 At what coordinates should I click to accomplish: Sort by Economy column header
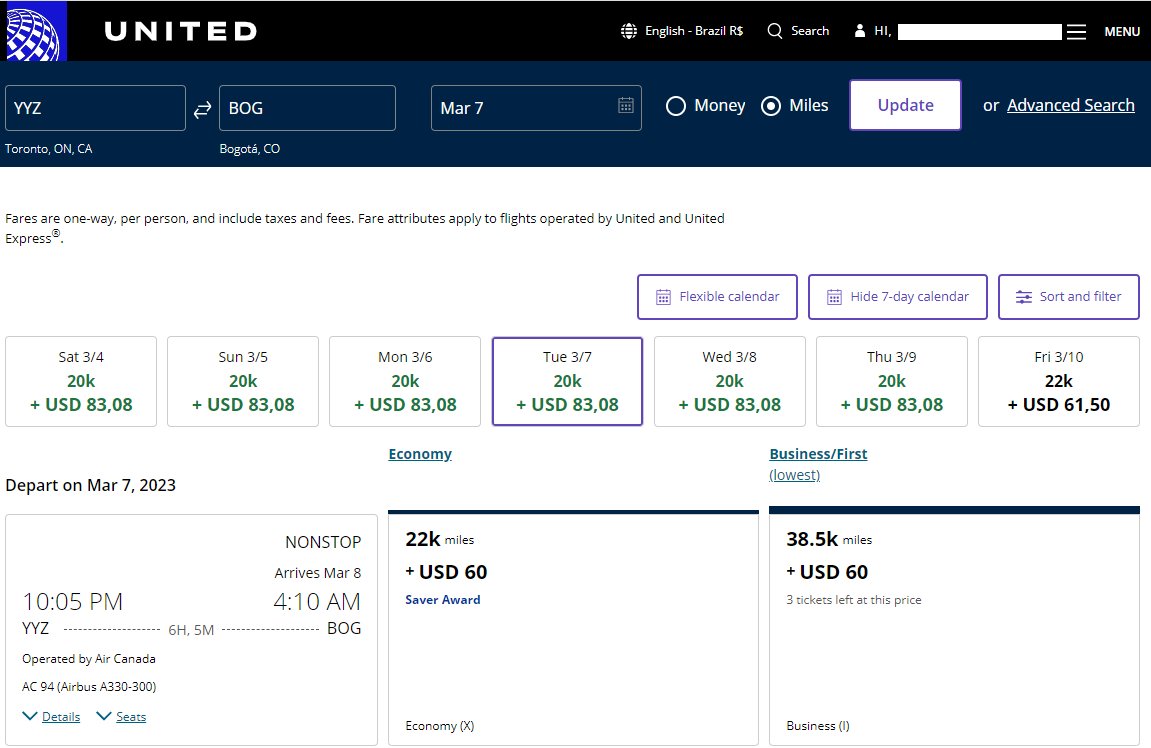click(420, 454)
